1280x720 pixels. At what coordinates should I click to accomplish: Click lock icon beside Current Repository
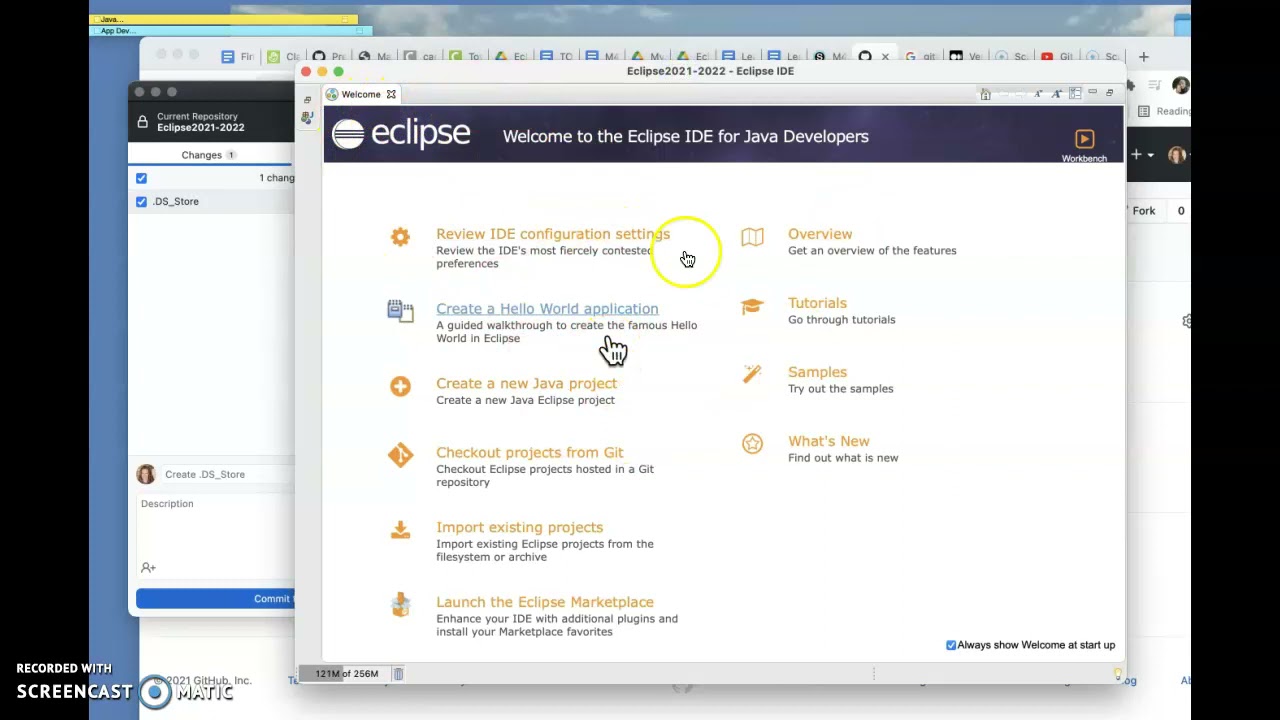(x=142, y=122)
